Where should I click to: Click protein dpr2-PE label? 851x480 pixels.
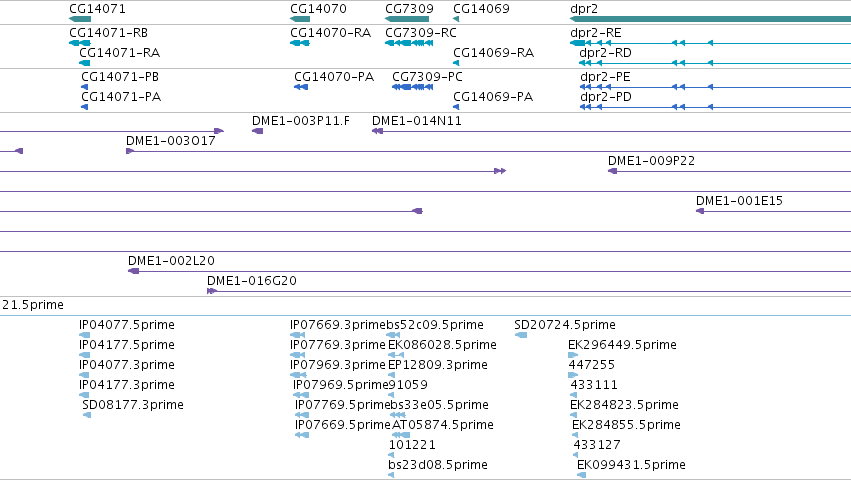pyautogui.click(x=606, y=77)
